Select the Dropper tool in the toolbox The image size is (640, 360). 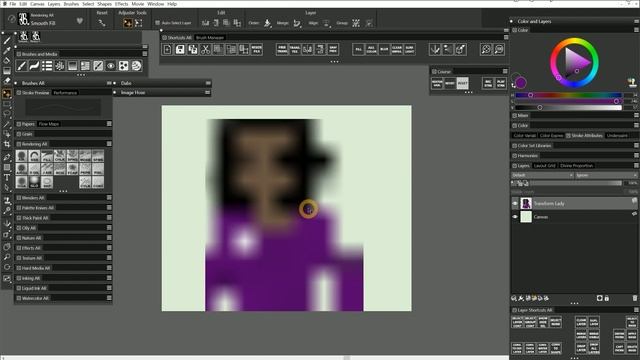click(x=7, y=50)
